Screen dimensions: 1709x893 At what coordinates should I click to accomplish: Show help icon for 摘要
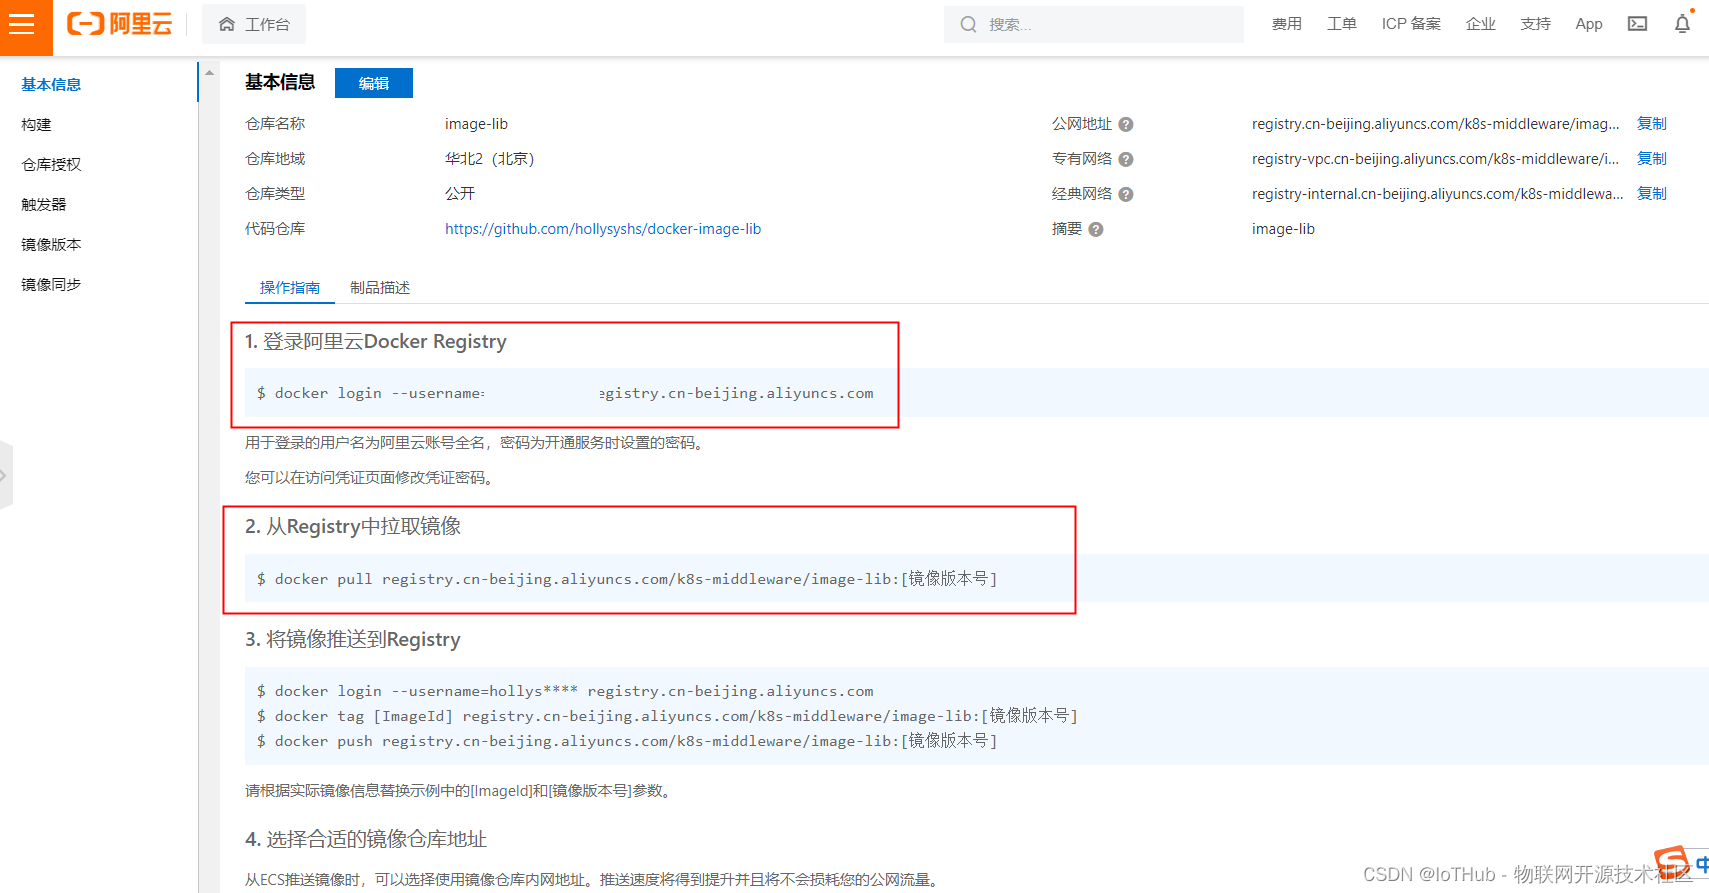coord(1096,229)
